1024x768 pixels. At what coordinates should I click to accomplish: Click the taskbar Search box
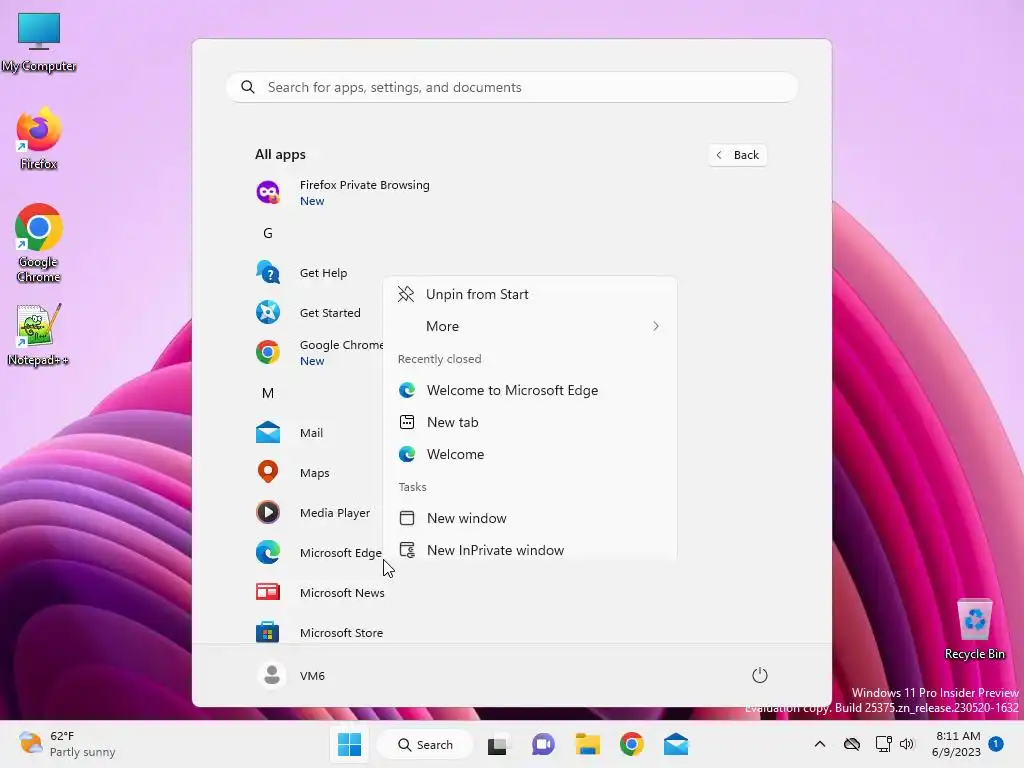424,744
